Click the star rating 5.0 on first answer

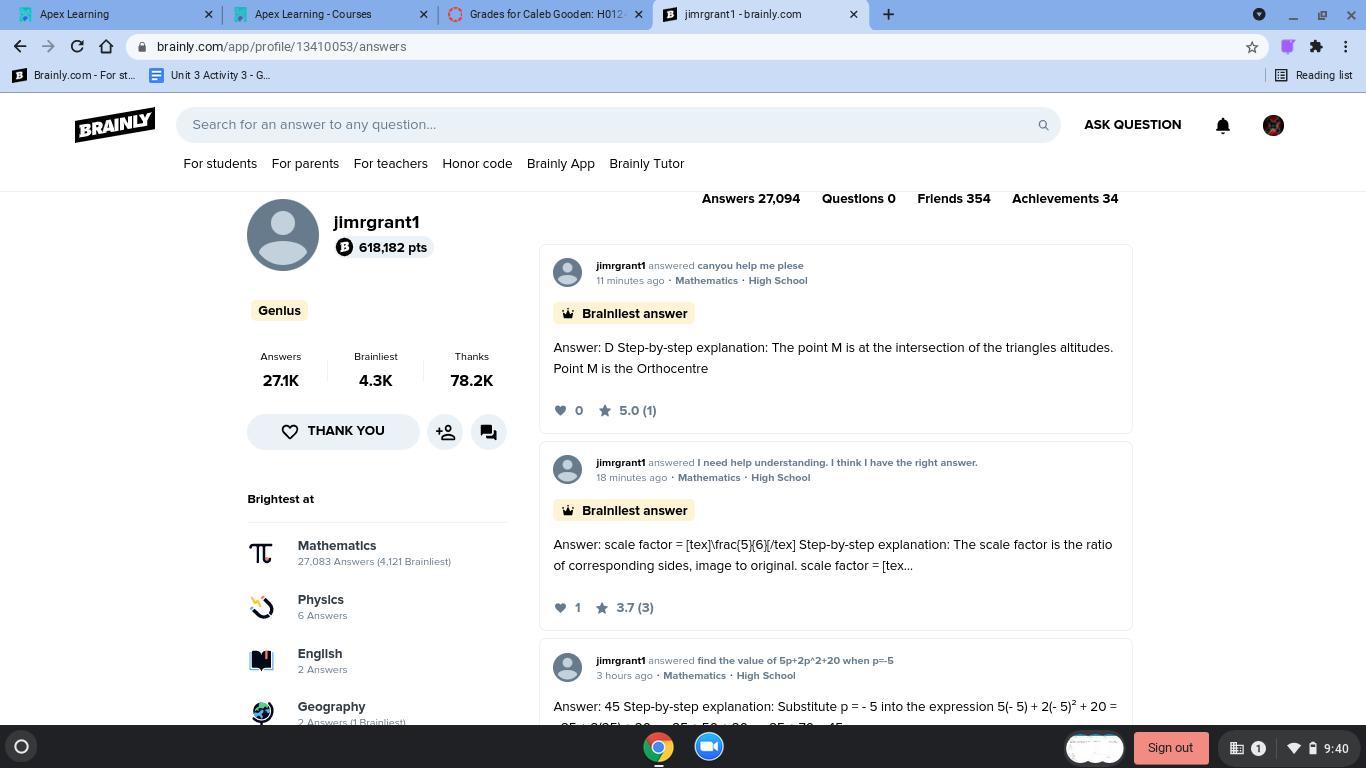point(627,410)
